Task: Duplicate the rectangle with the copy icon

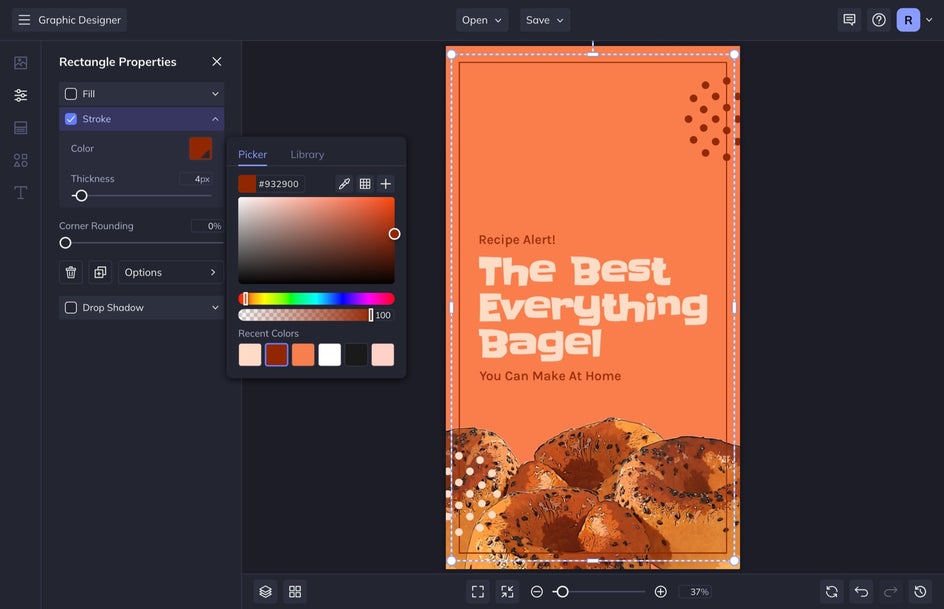Action: pos(100,272)
